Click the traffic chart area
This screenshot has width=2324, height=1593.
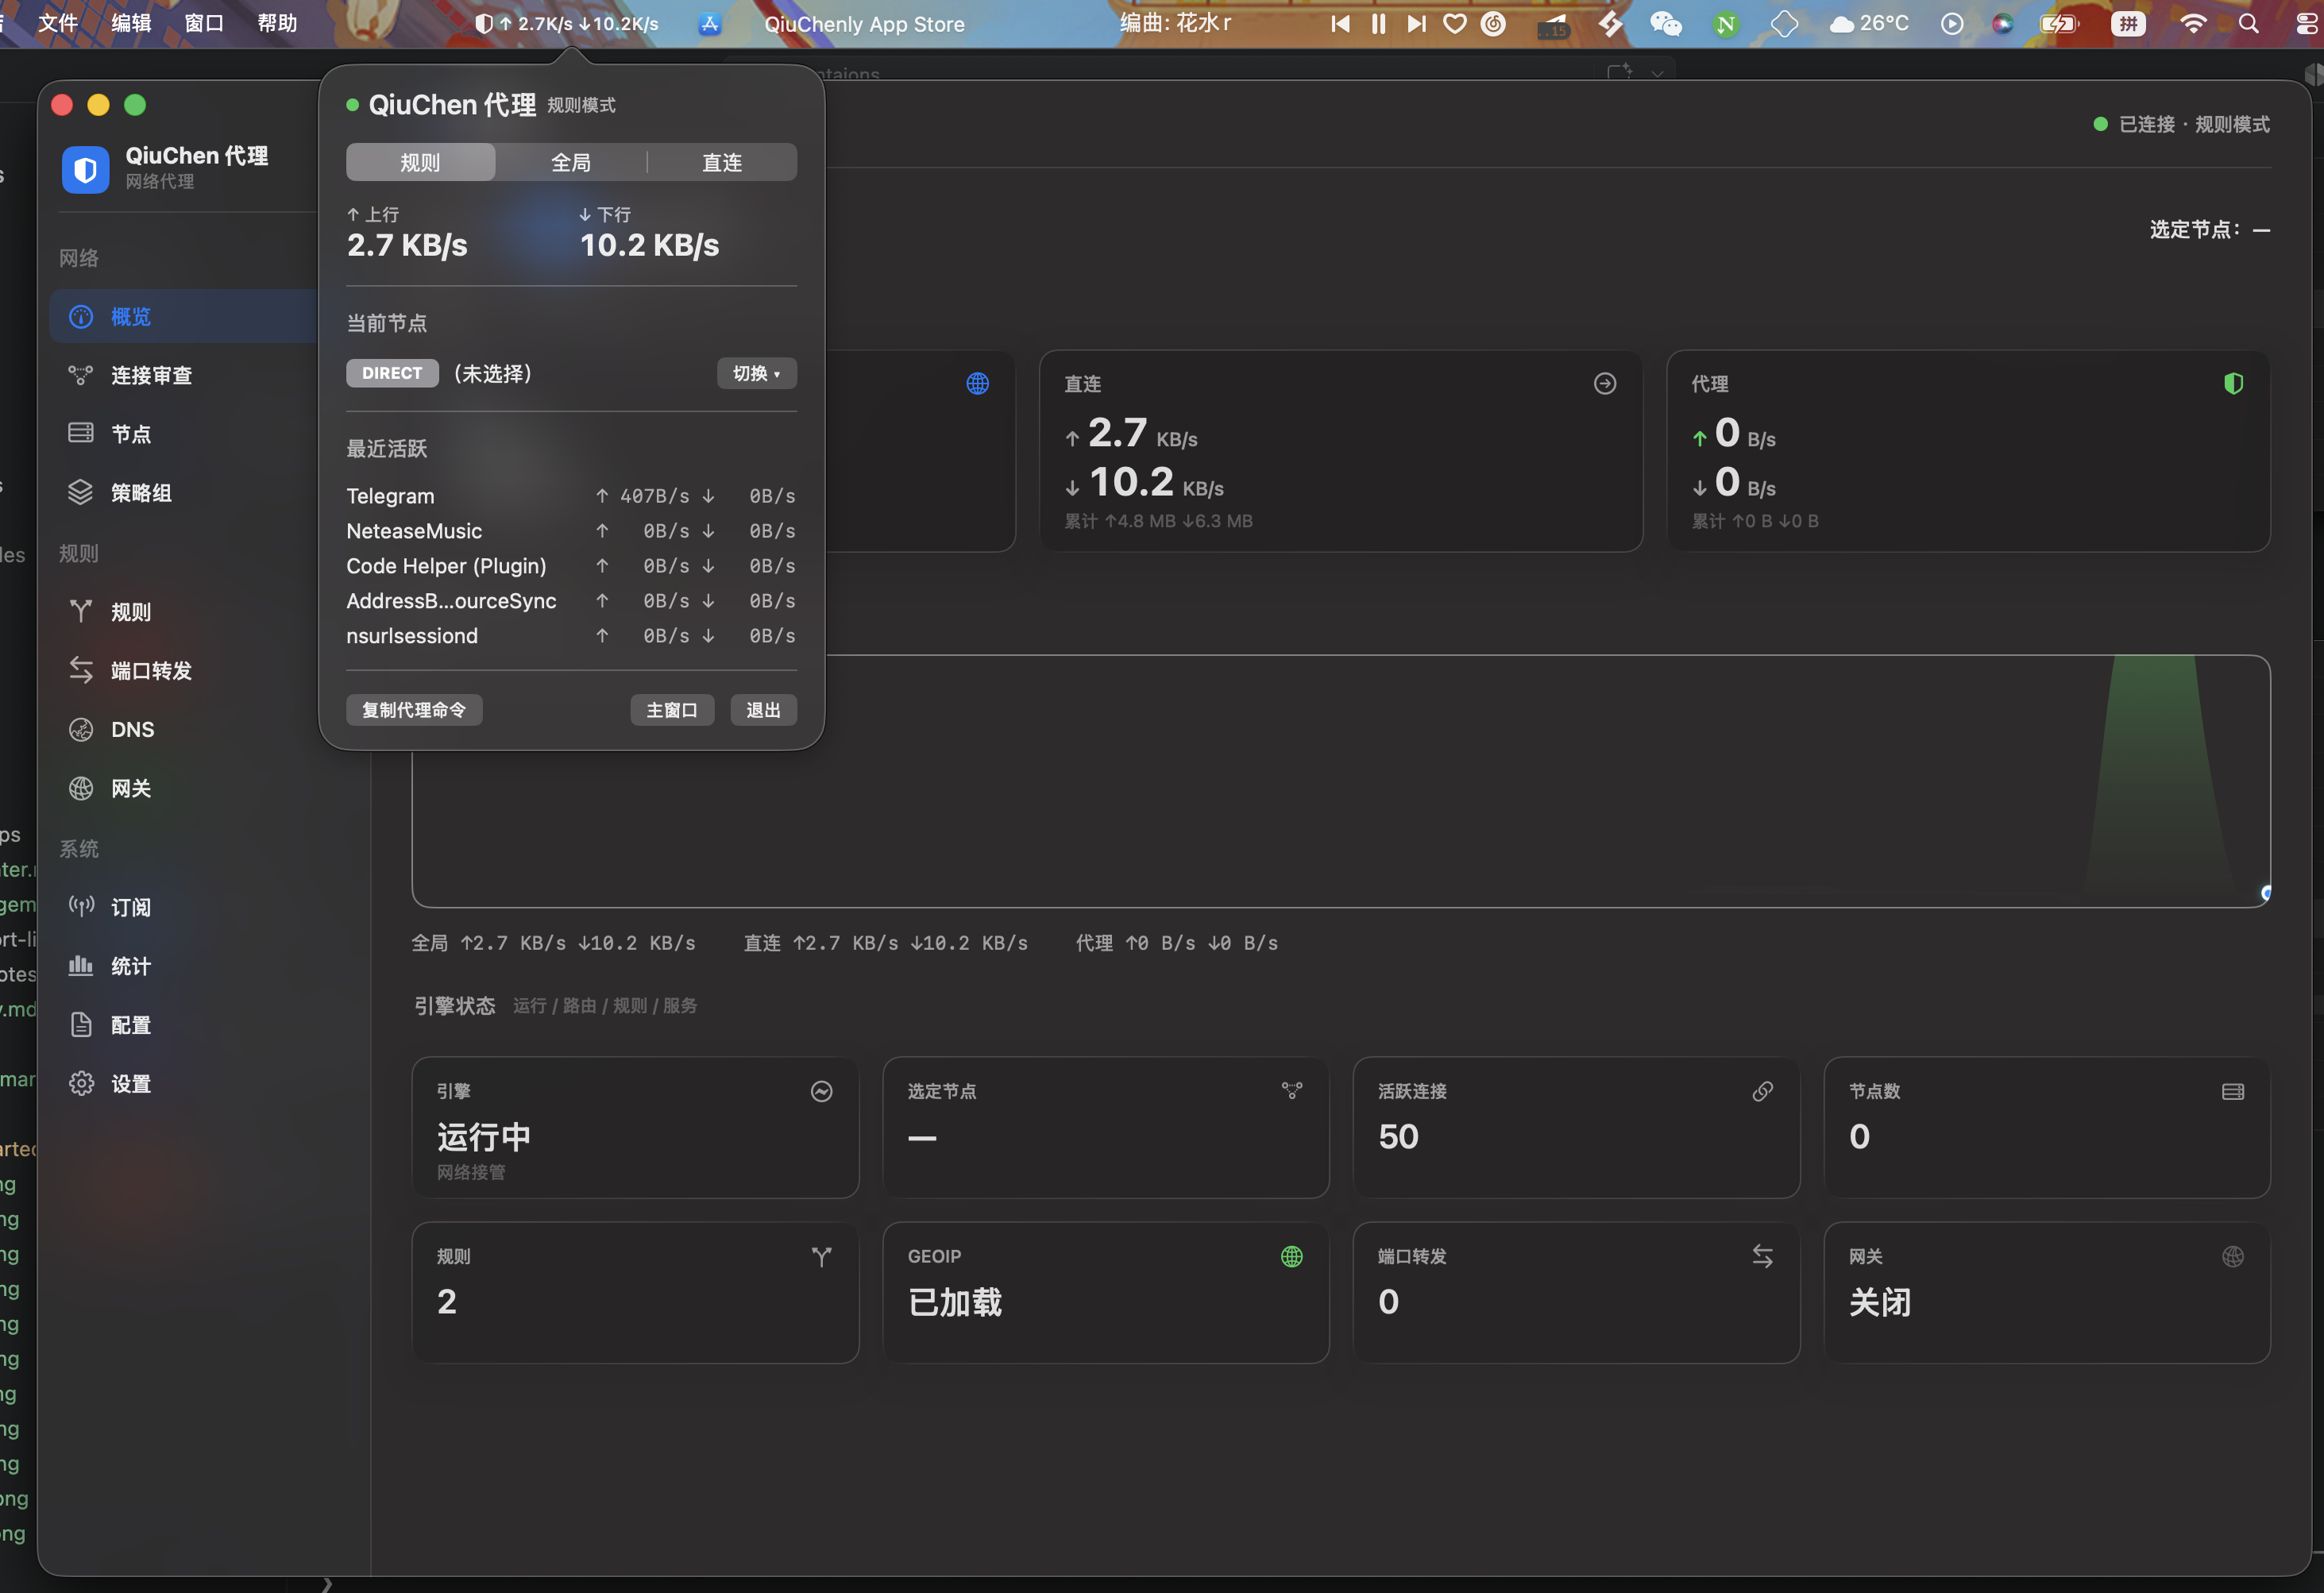tap(1340, 781)
